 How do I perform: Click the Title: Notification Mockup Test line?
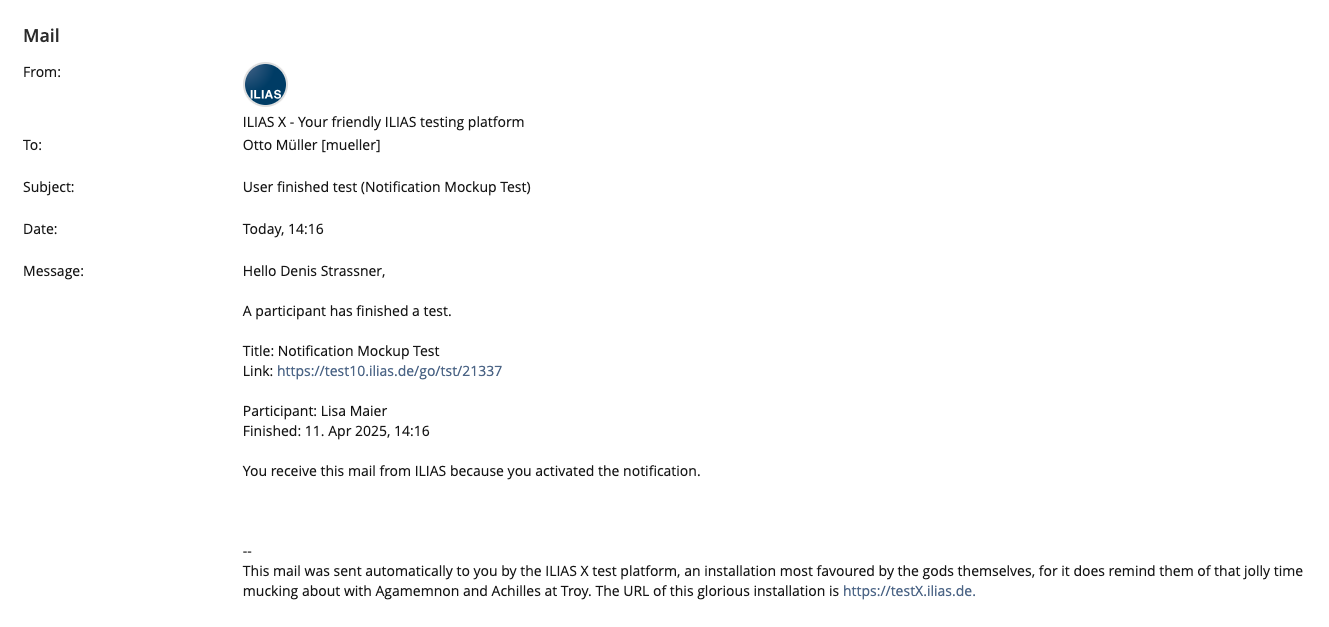[x=341, y=351]
